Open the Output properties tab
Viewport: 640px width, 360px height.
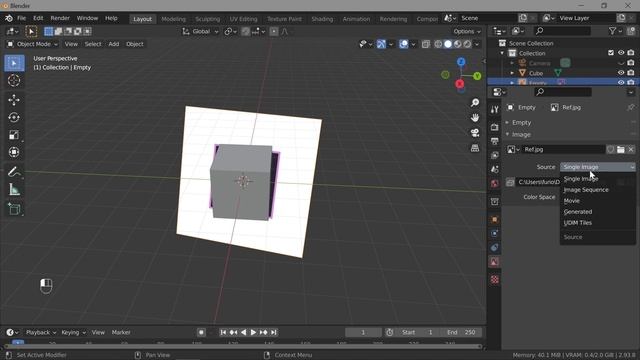click(x=495, y=141)
